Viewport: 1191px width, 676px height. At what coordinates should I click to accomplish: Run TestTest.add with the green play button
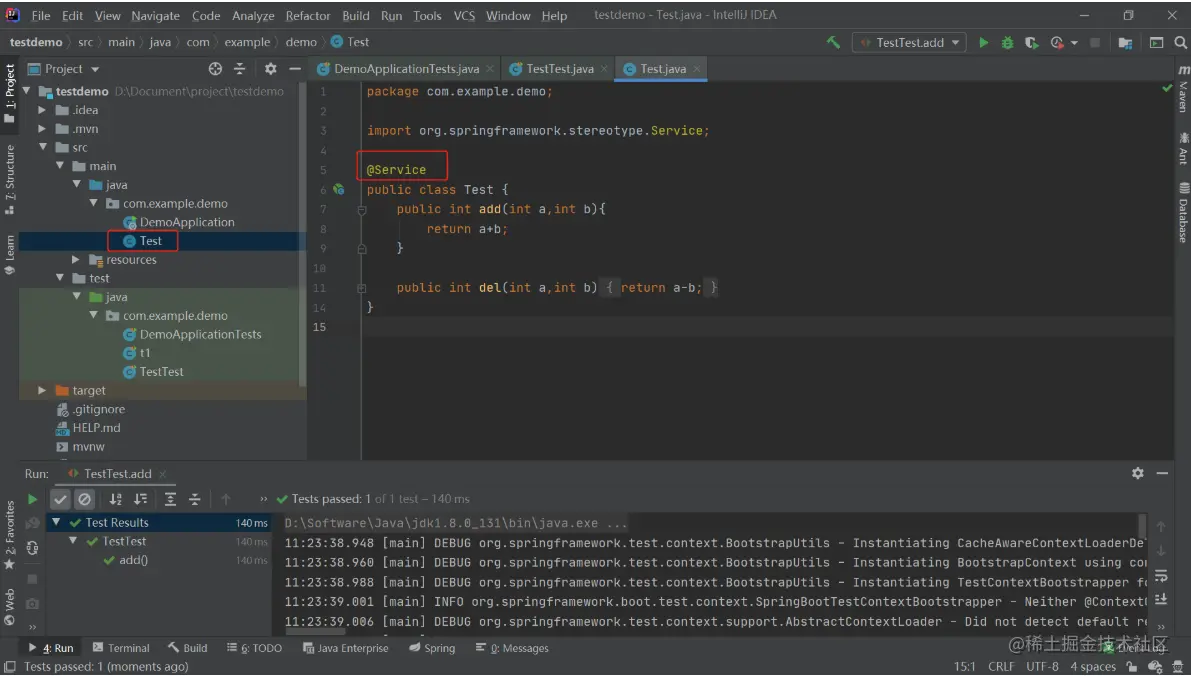[984, 43]
